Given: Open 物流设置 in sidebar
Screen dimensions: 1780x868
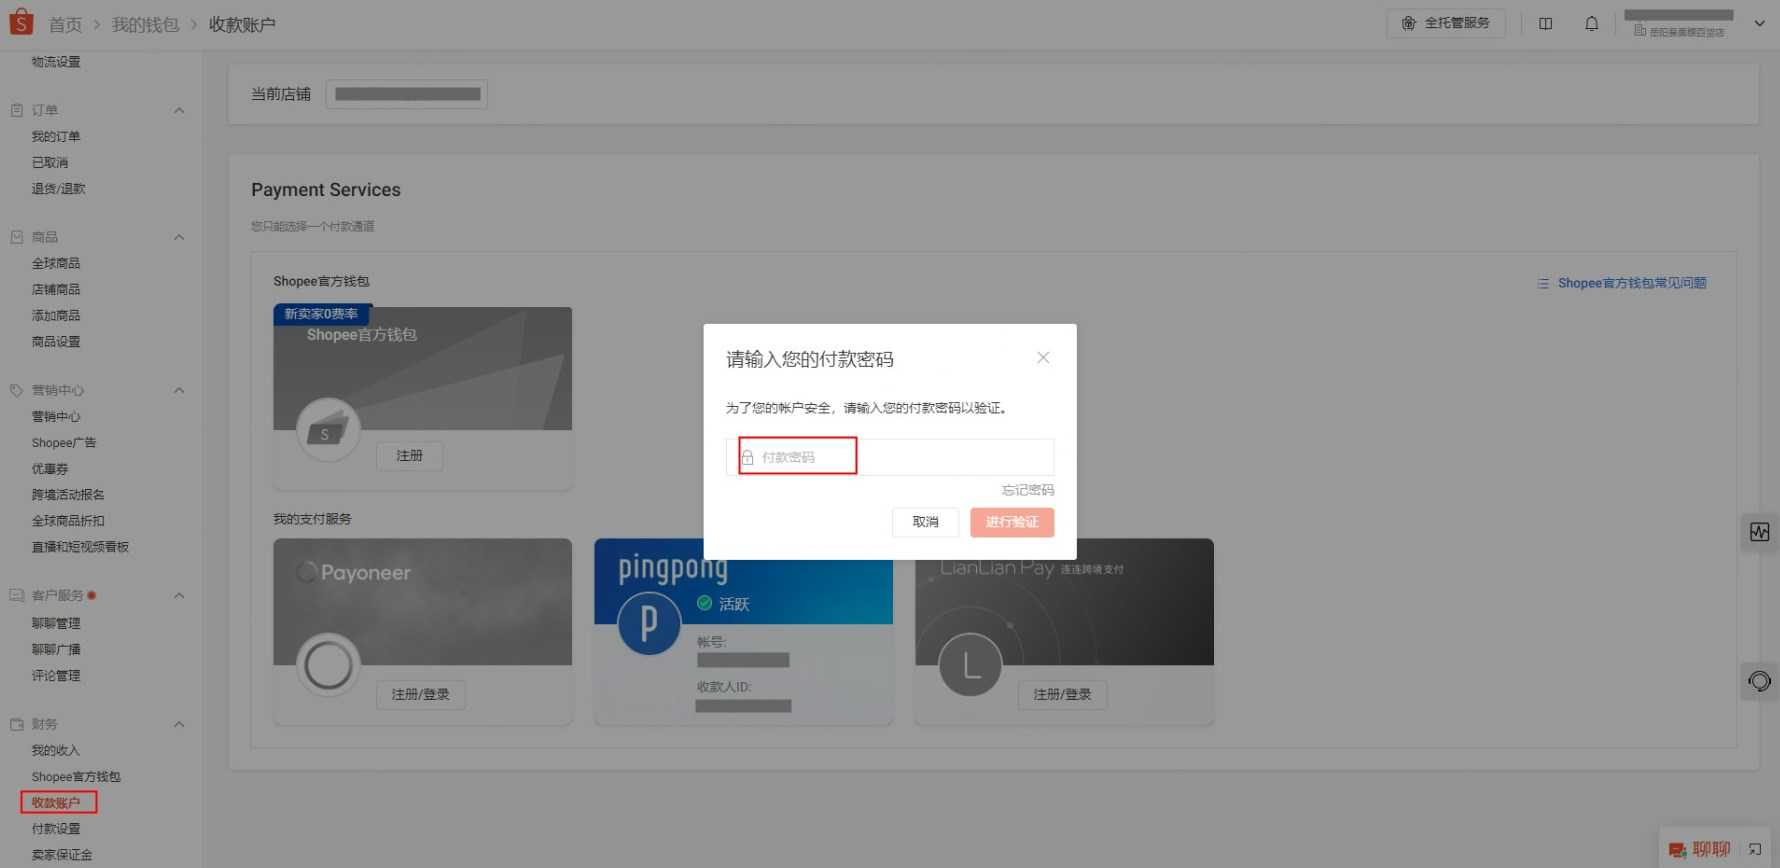Looking at the screenshot, I should [x=56, y=62].
